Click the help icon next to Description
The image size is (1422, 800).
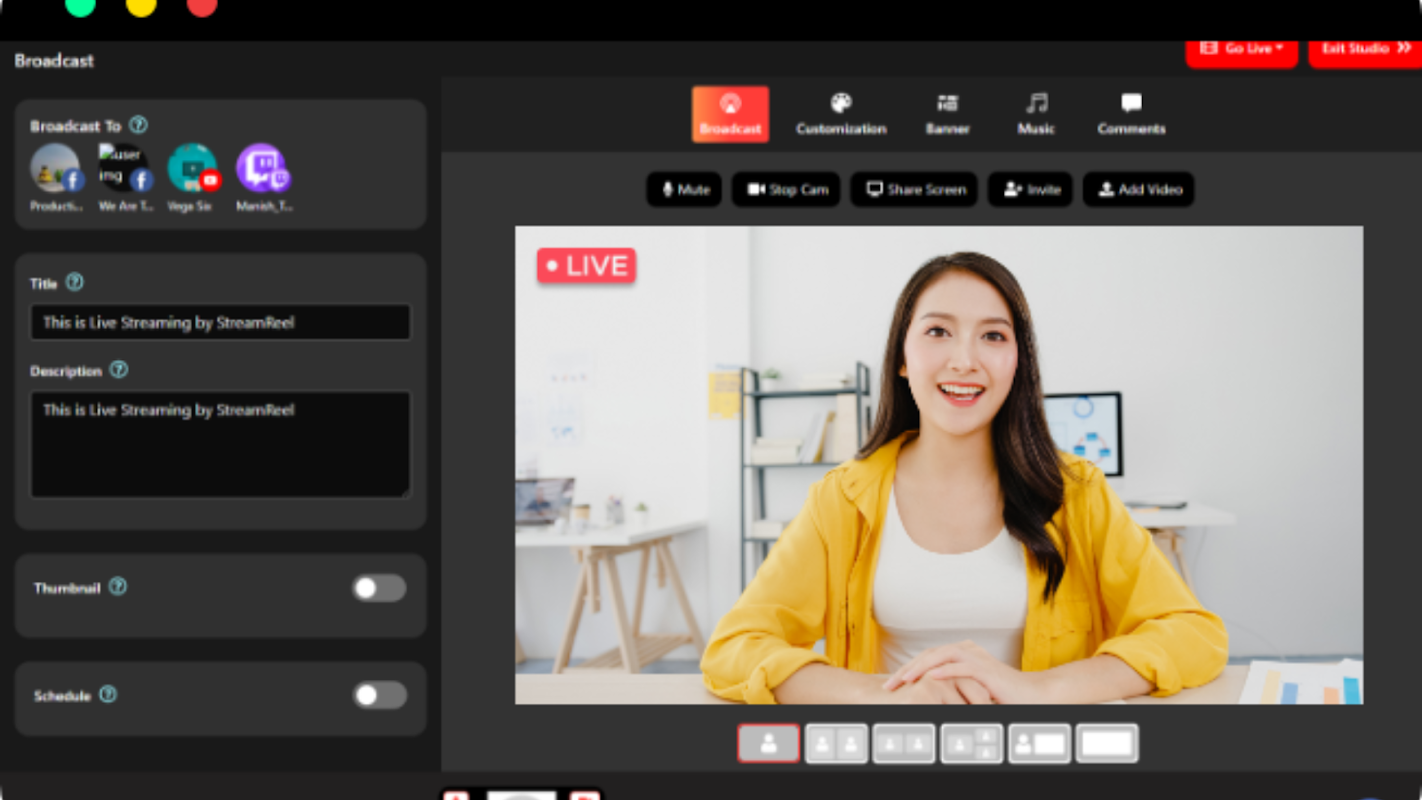click(x=119, y=369)
